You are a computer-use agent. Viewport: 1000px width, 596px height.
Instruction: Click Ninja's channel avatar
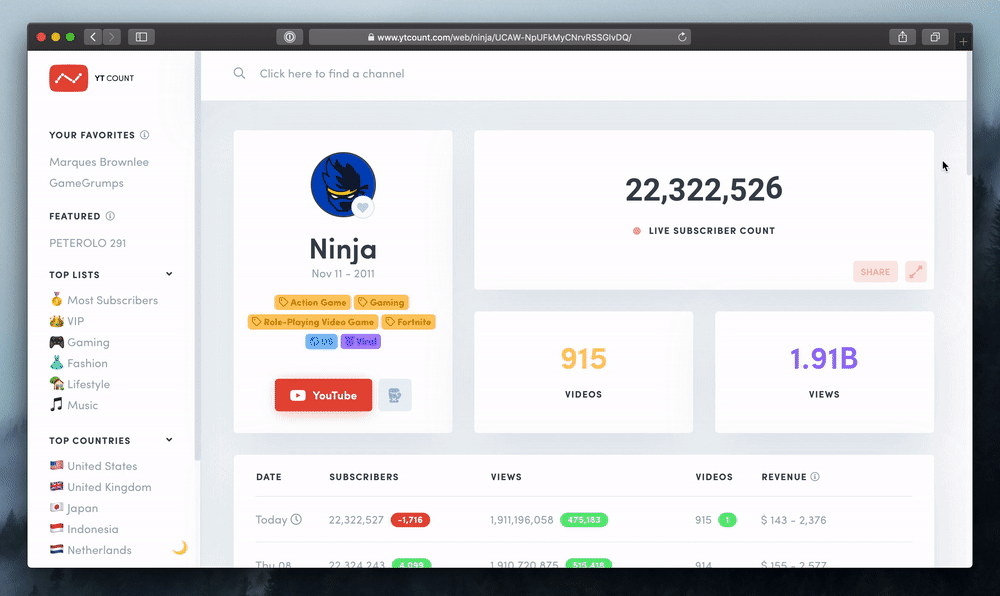[343, 184]
